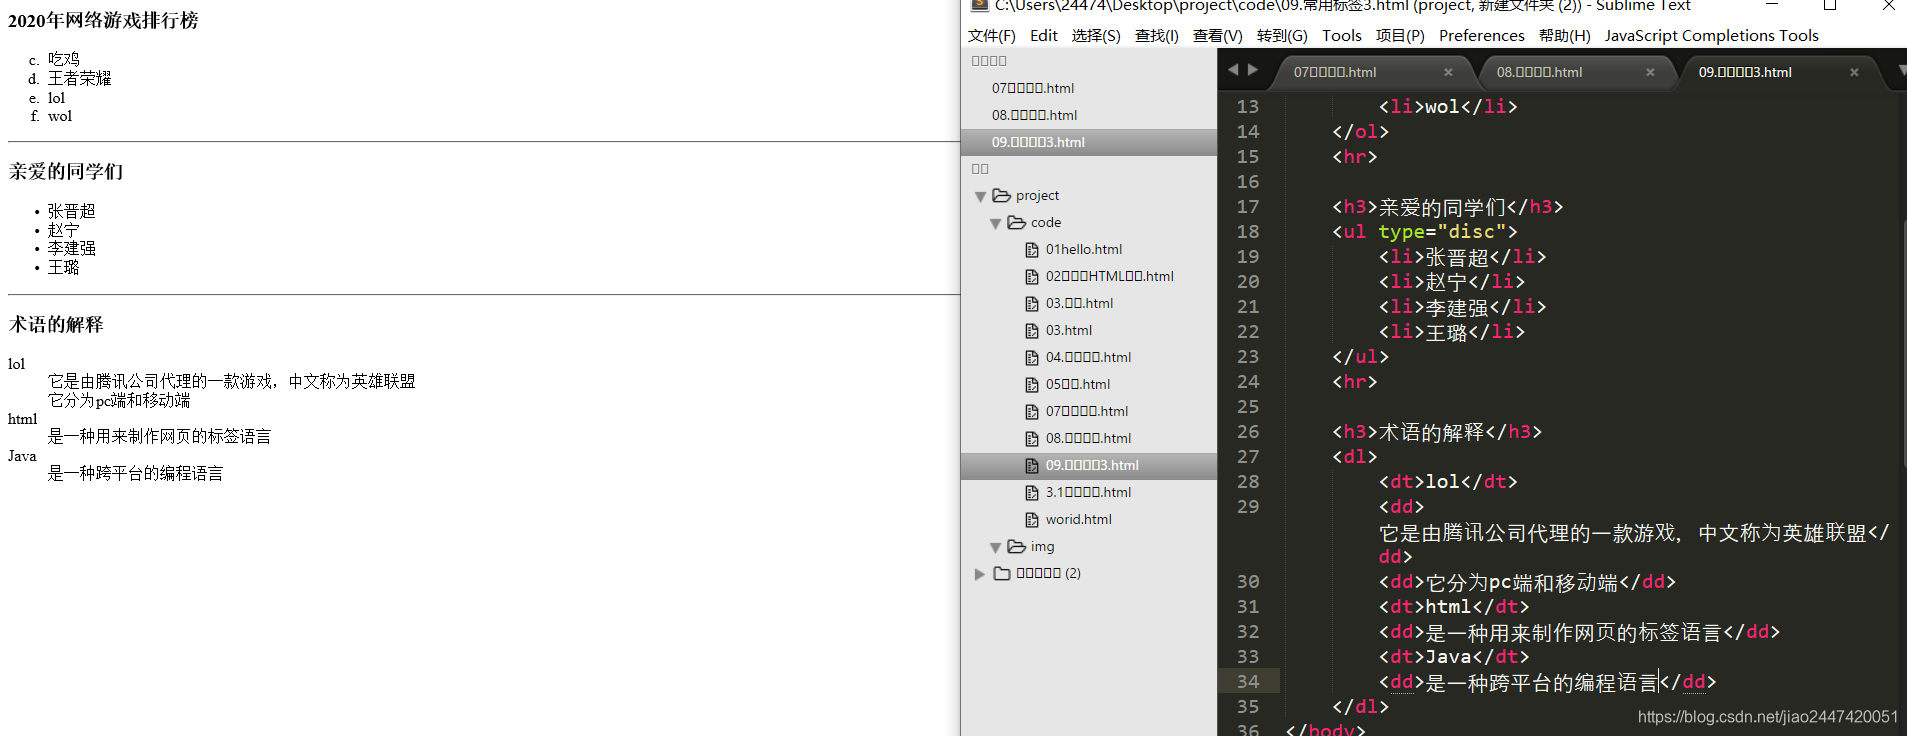Close the 08 html editor tab
Image resolution: width=1907 pixels, height=736 pixels.
pos(1650,72)
